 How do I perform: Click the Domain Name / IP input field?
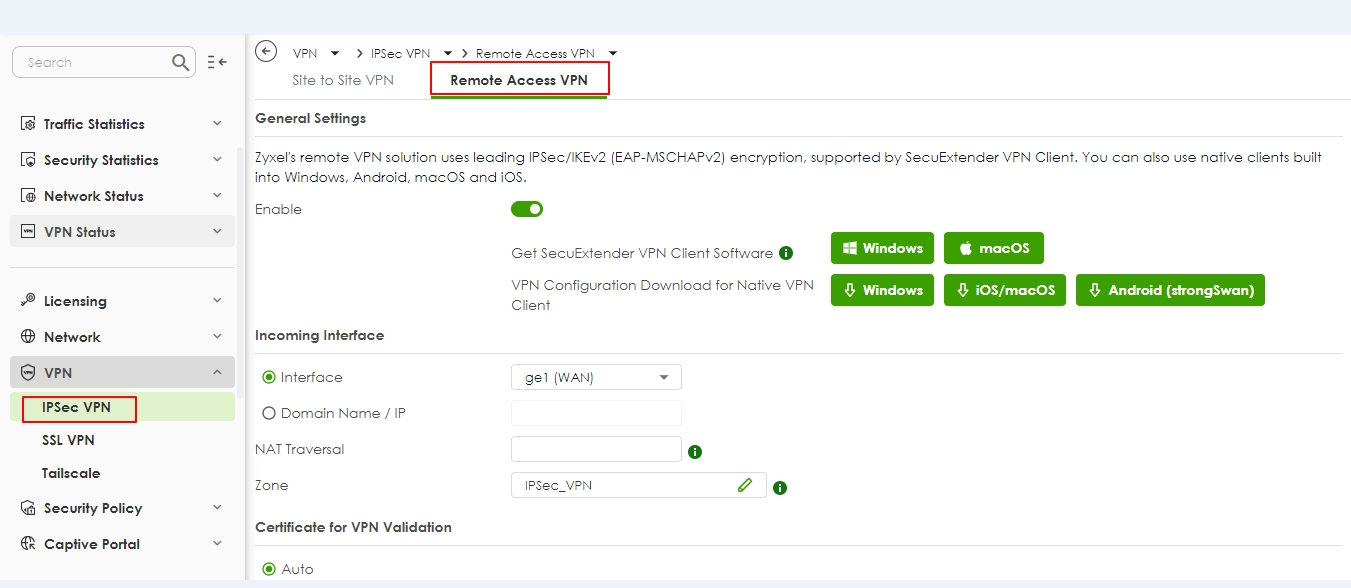(596, 413)
